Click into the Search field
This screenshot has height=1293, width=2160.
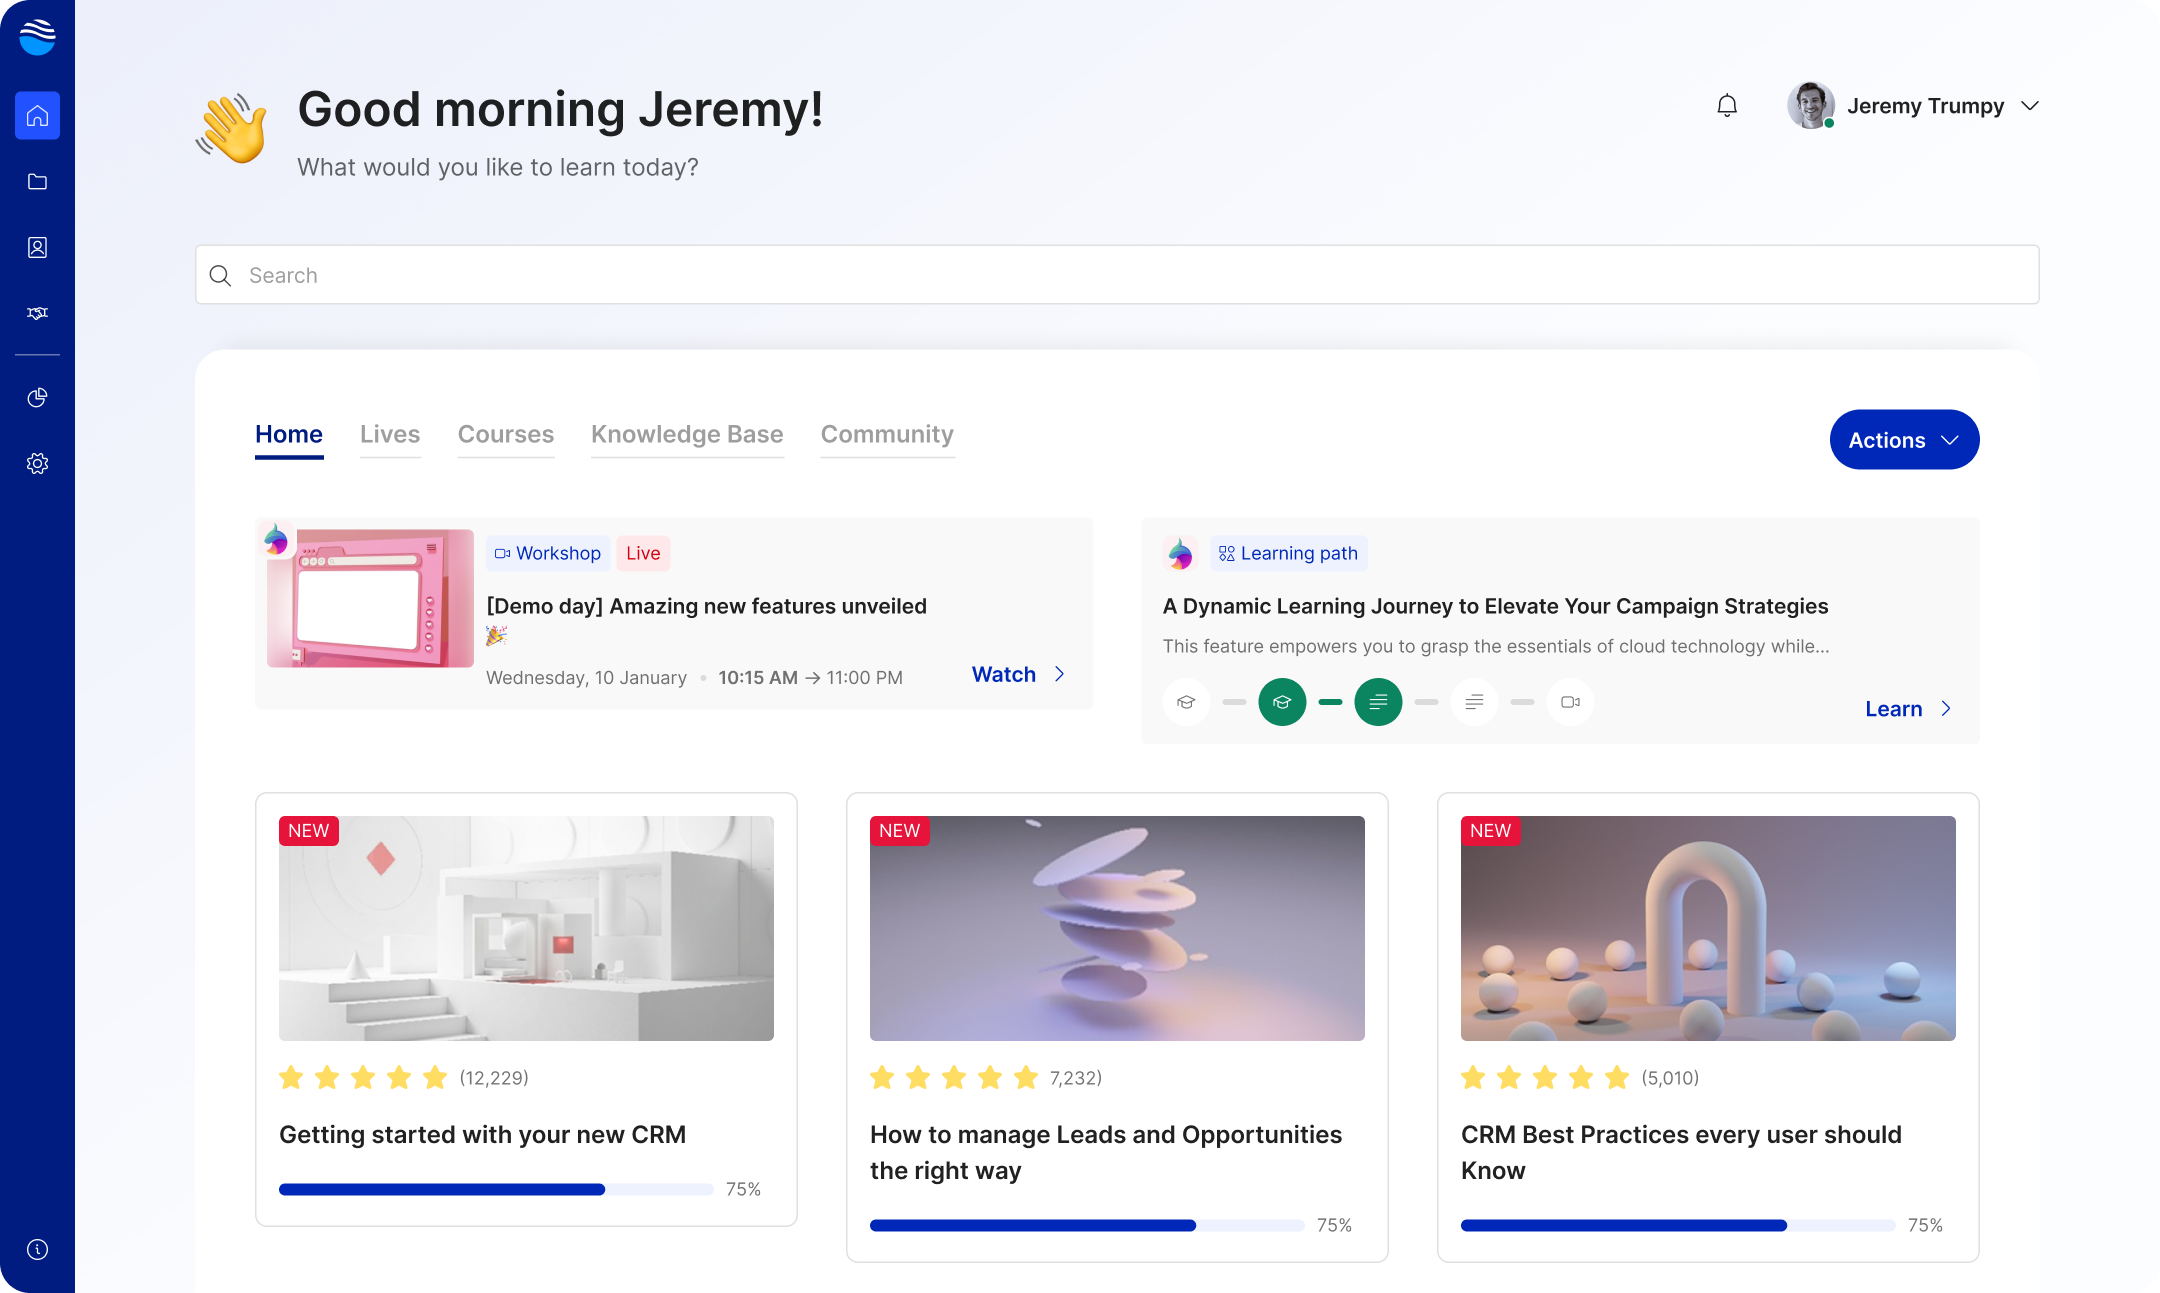coord(1117,275)
